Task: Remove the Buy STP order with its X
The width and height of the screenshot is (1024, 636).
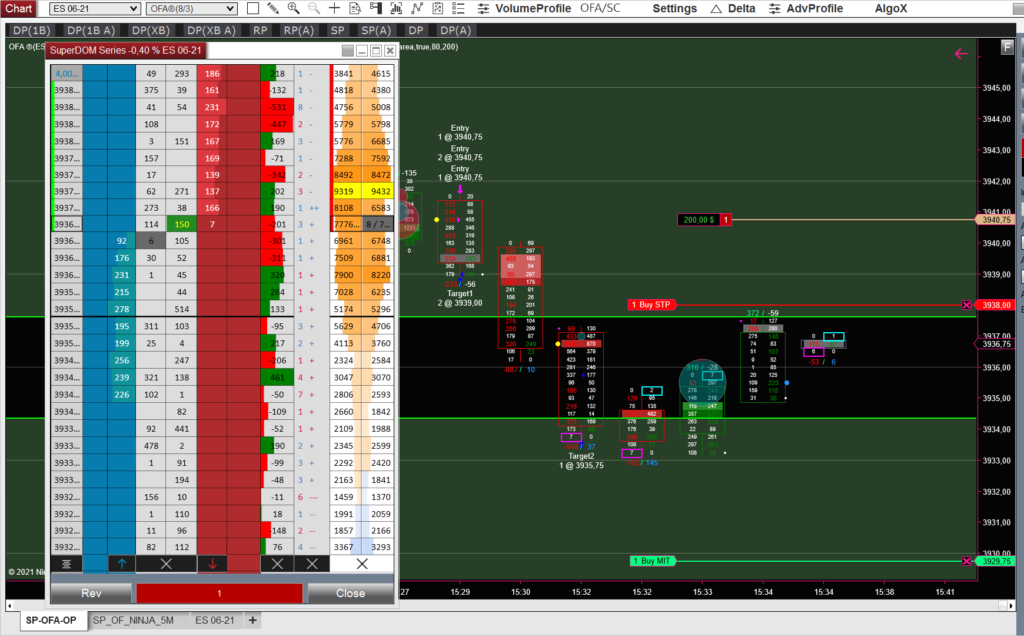Action: click(967, 305)
